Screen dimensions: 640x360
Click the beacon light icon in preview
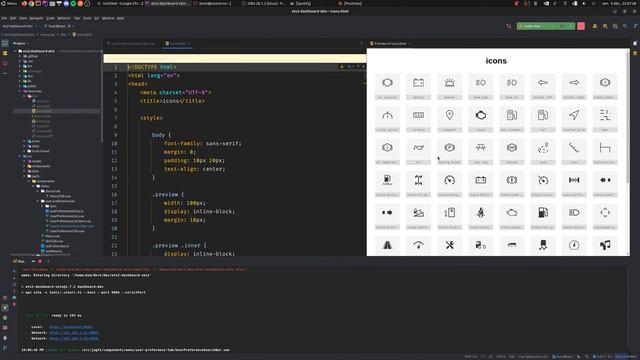coord(449,83)
